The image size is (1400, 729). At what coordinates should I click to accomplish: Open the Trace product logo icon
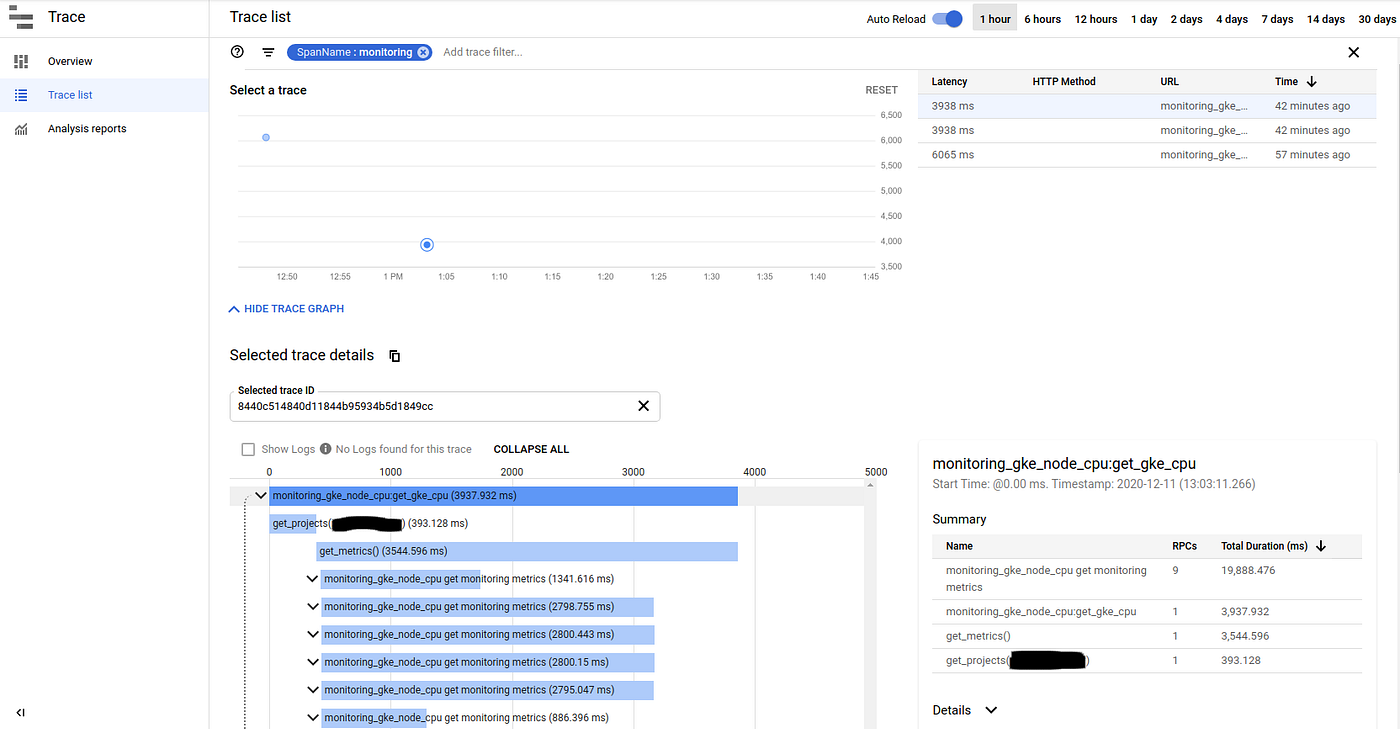tap(21, 17)
